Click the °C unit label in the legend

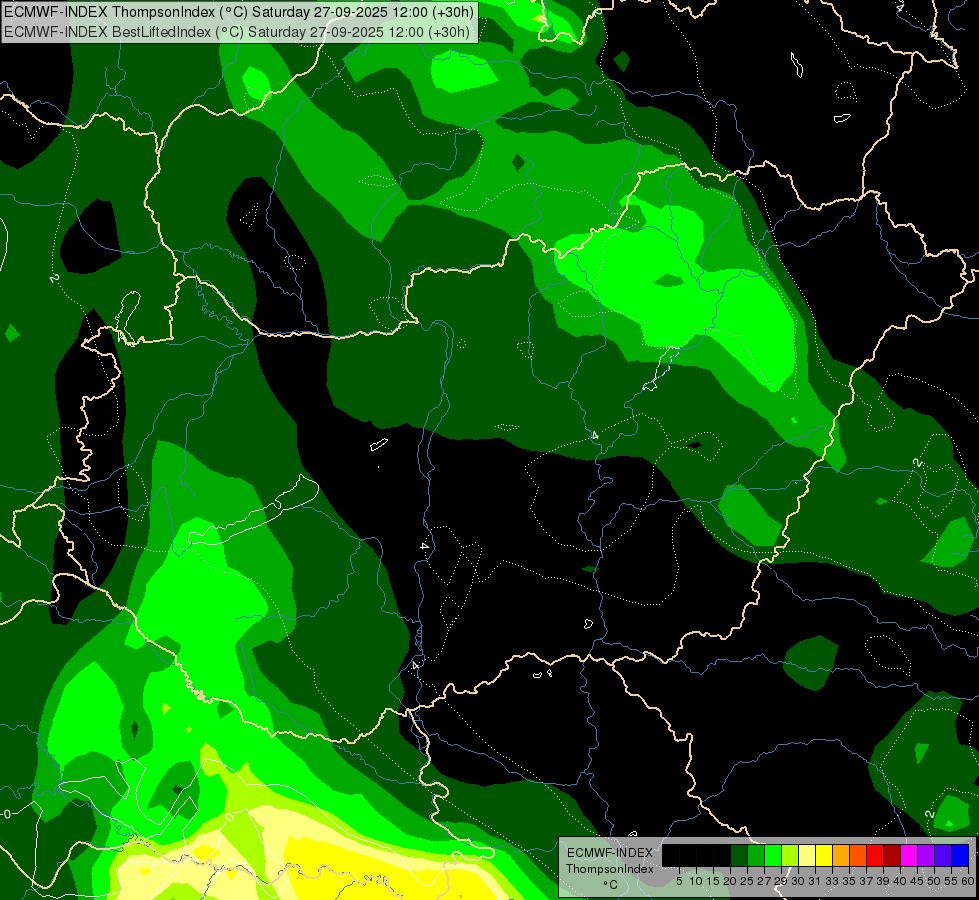click(611, 884)
